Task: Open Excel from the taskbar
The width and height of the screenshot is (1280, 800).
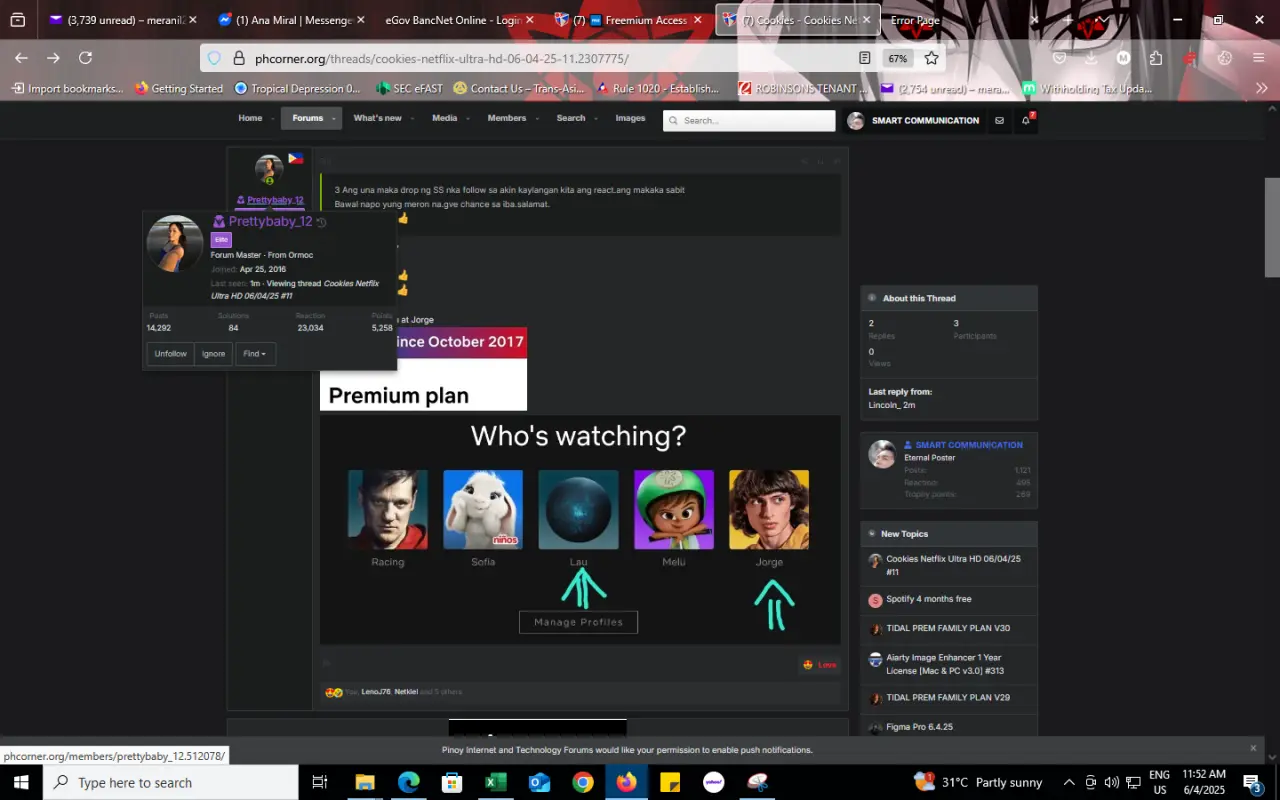Action: [x=496, y=782]
